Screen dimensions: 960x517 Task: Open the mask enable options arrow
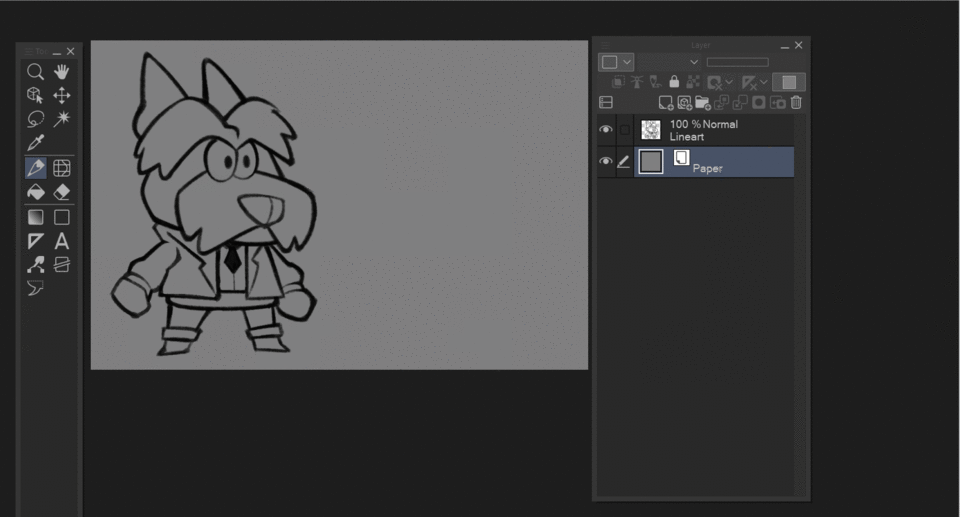[729, 81]
